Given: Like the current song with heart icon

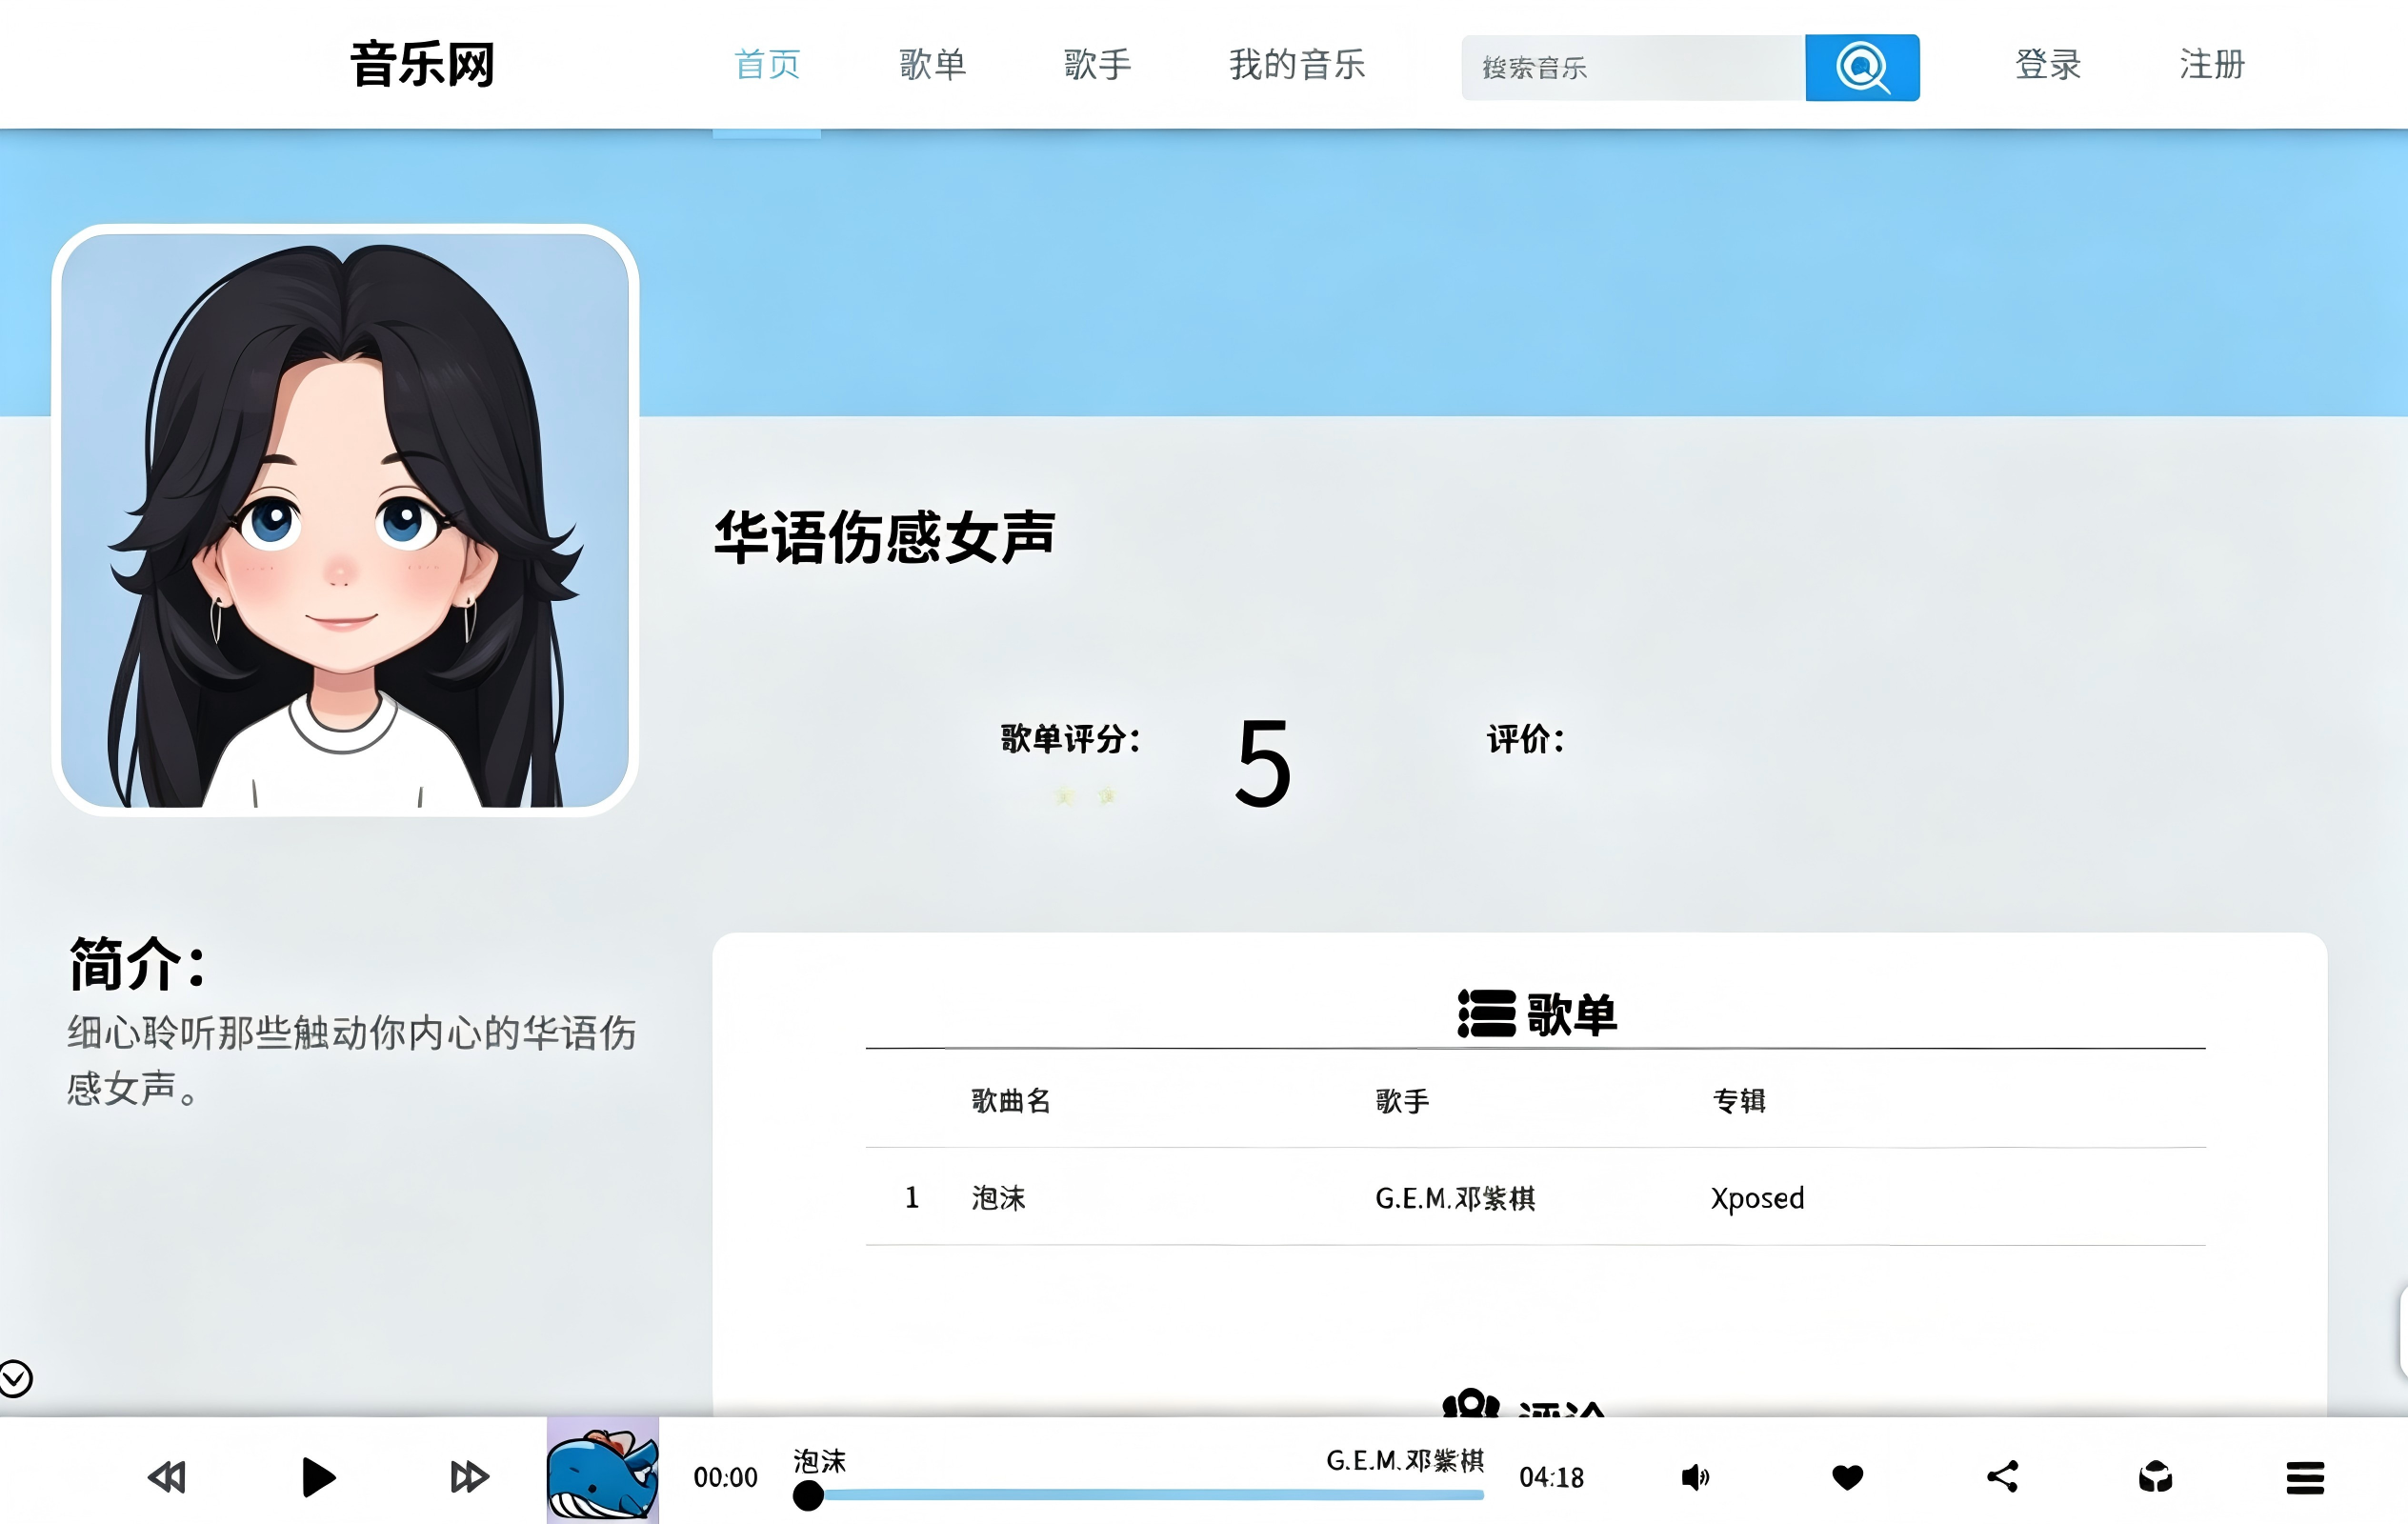Looking at the screenshot, I should (x=1847, y=1477).
